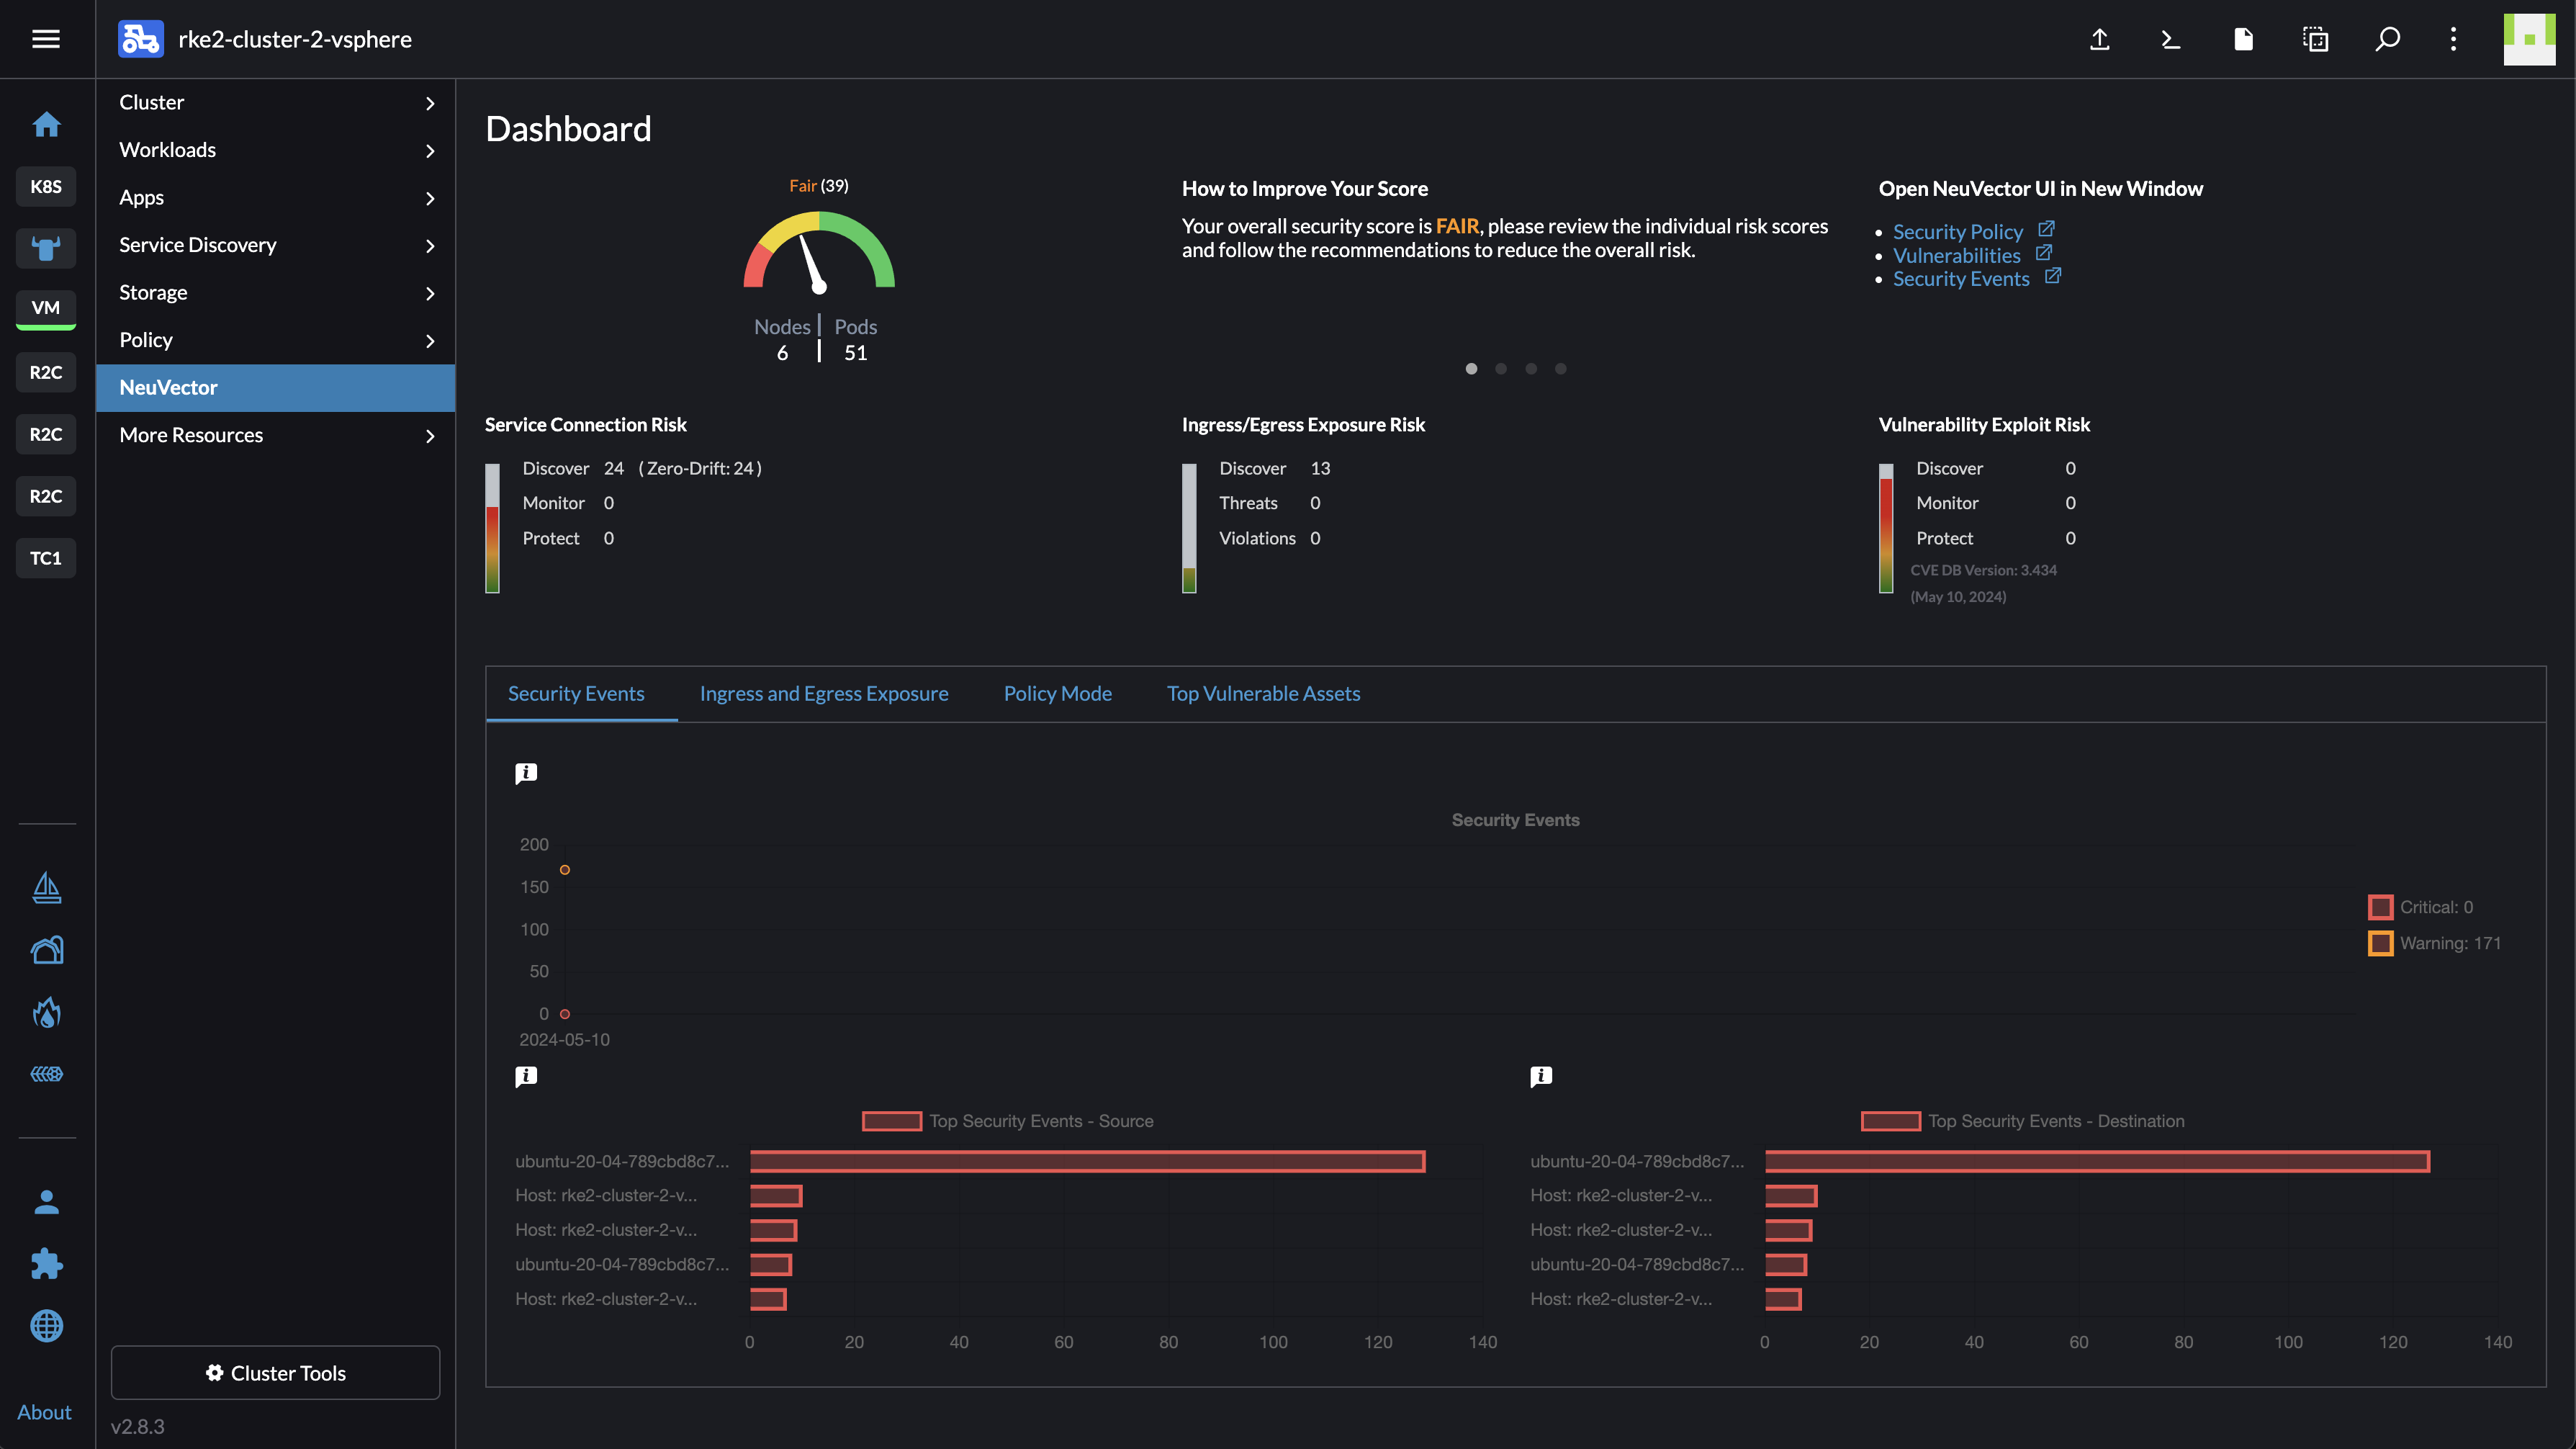Switch to the Security Events tab
The image size is (2576, 1449).
(576, 693)
